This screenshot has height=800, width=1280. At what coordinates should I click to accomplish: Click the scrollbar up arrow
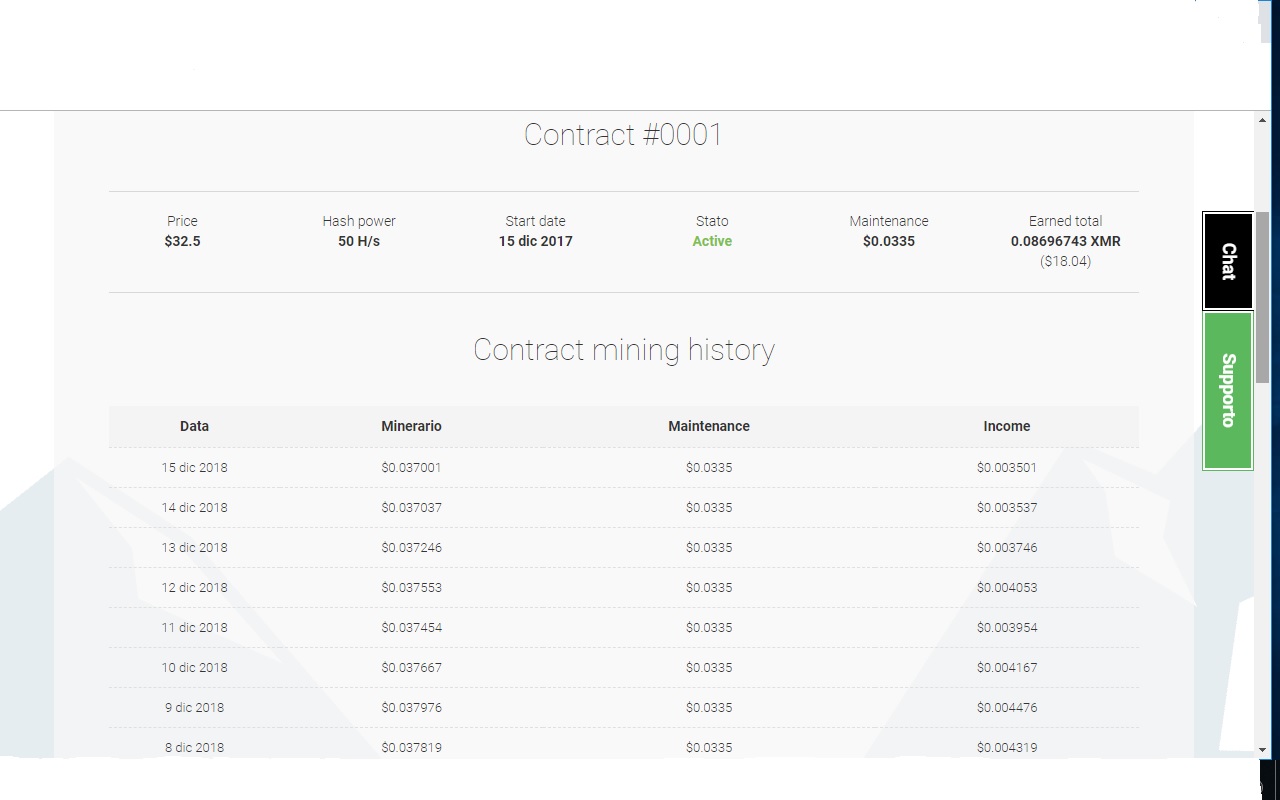tap(1263, 120)
